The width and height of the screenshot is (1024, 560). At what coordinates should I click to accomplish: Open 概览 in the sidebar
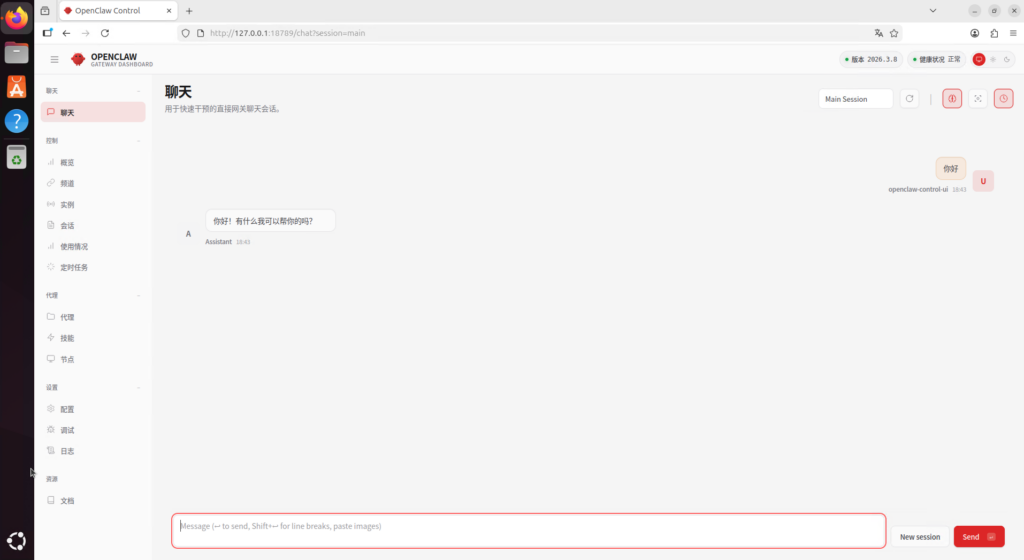point(67,162)
